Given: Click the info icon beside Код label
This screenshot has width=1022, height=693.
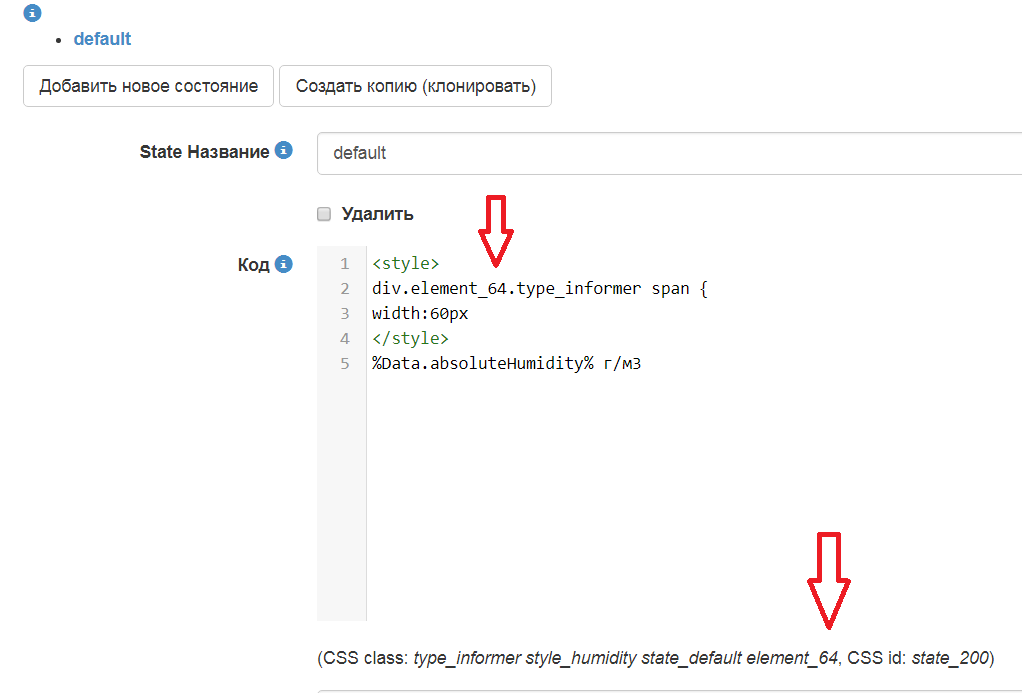Looking at the screenshot, I should [284, 264].
